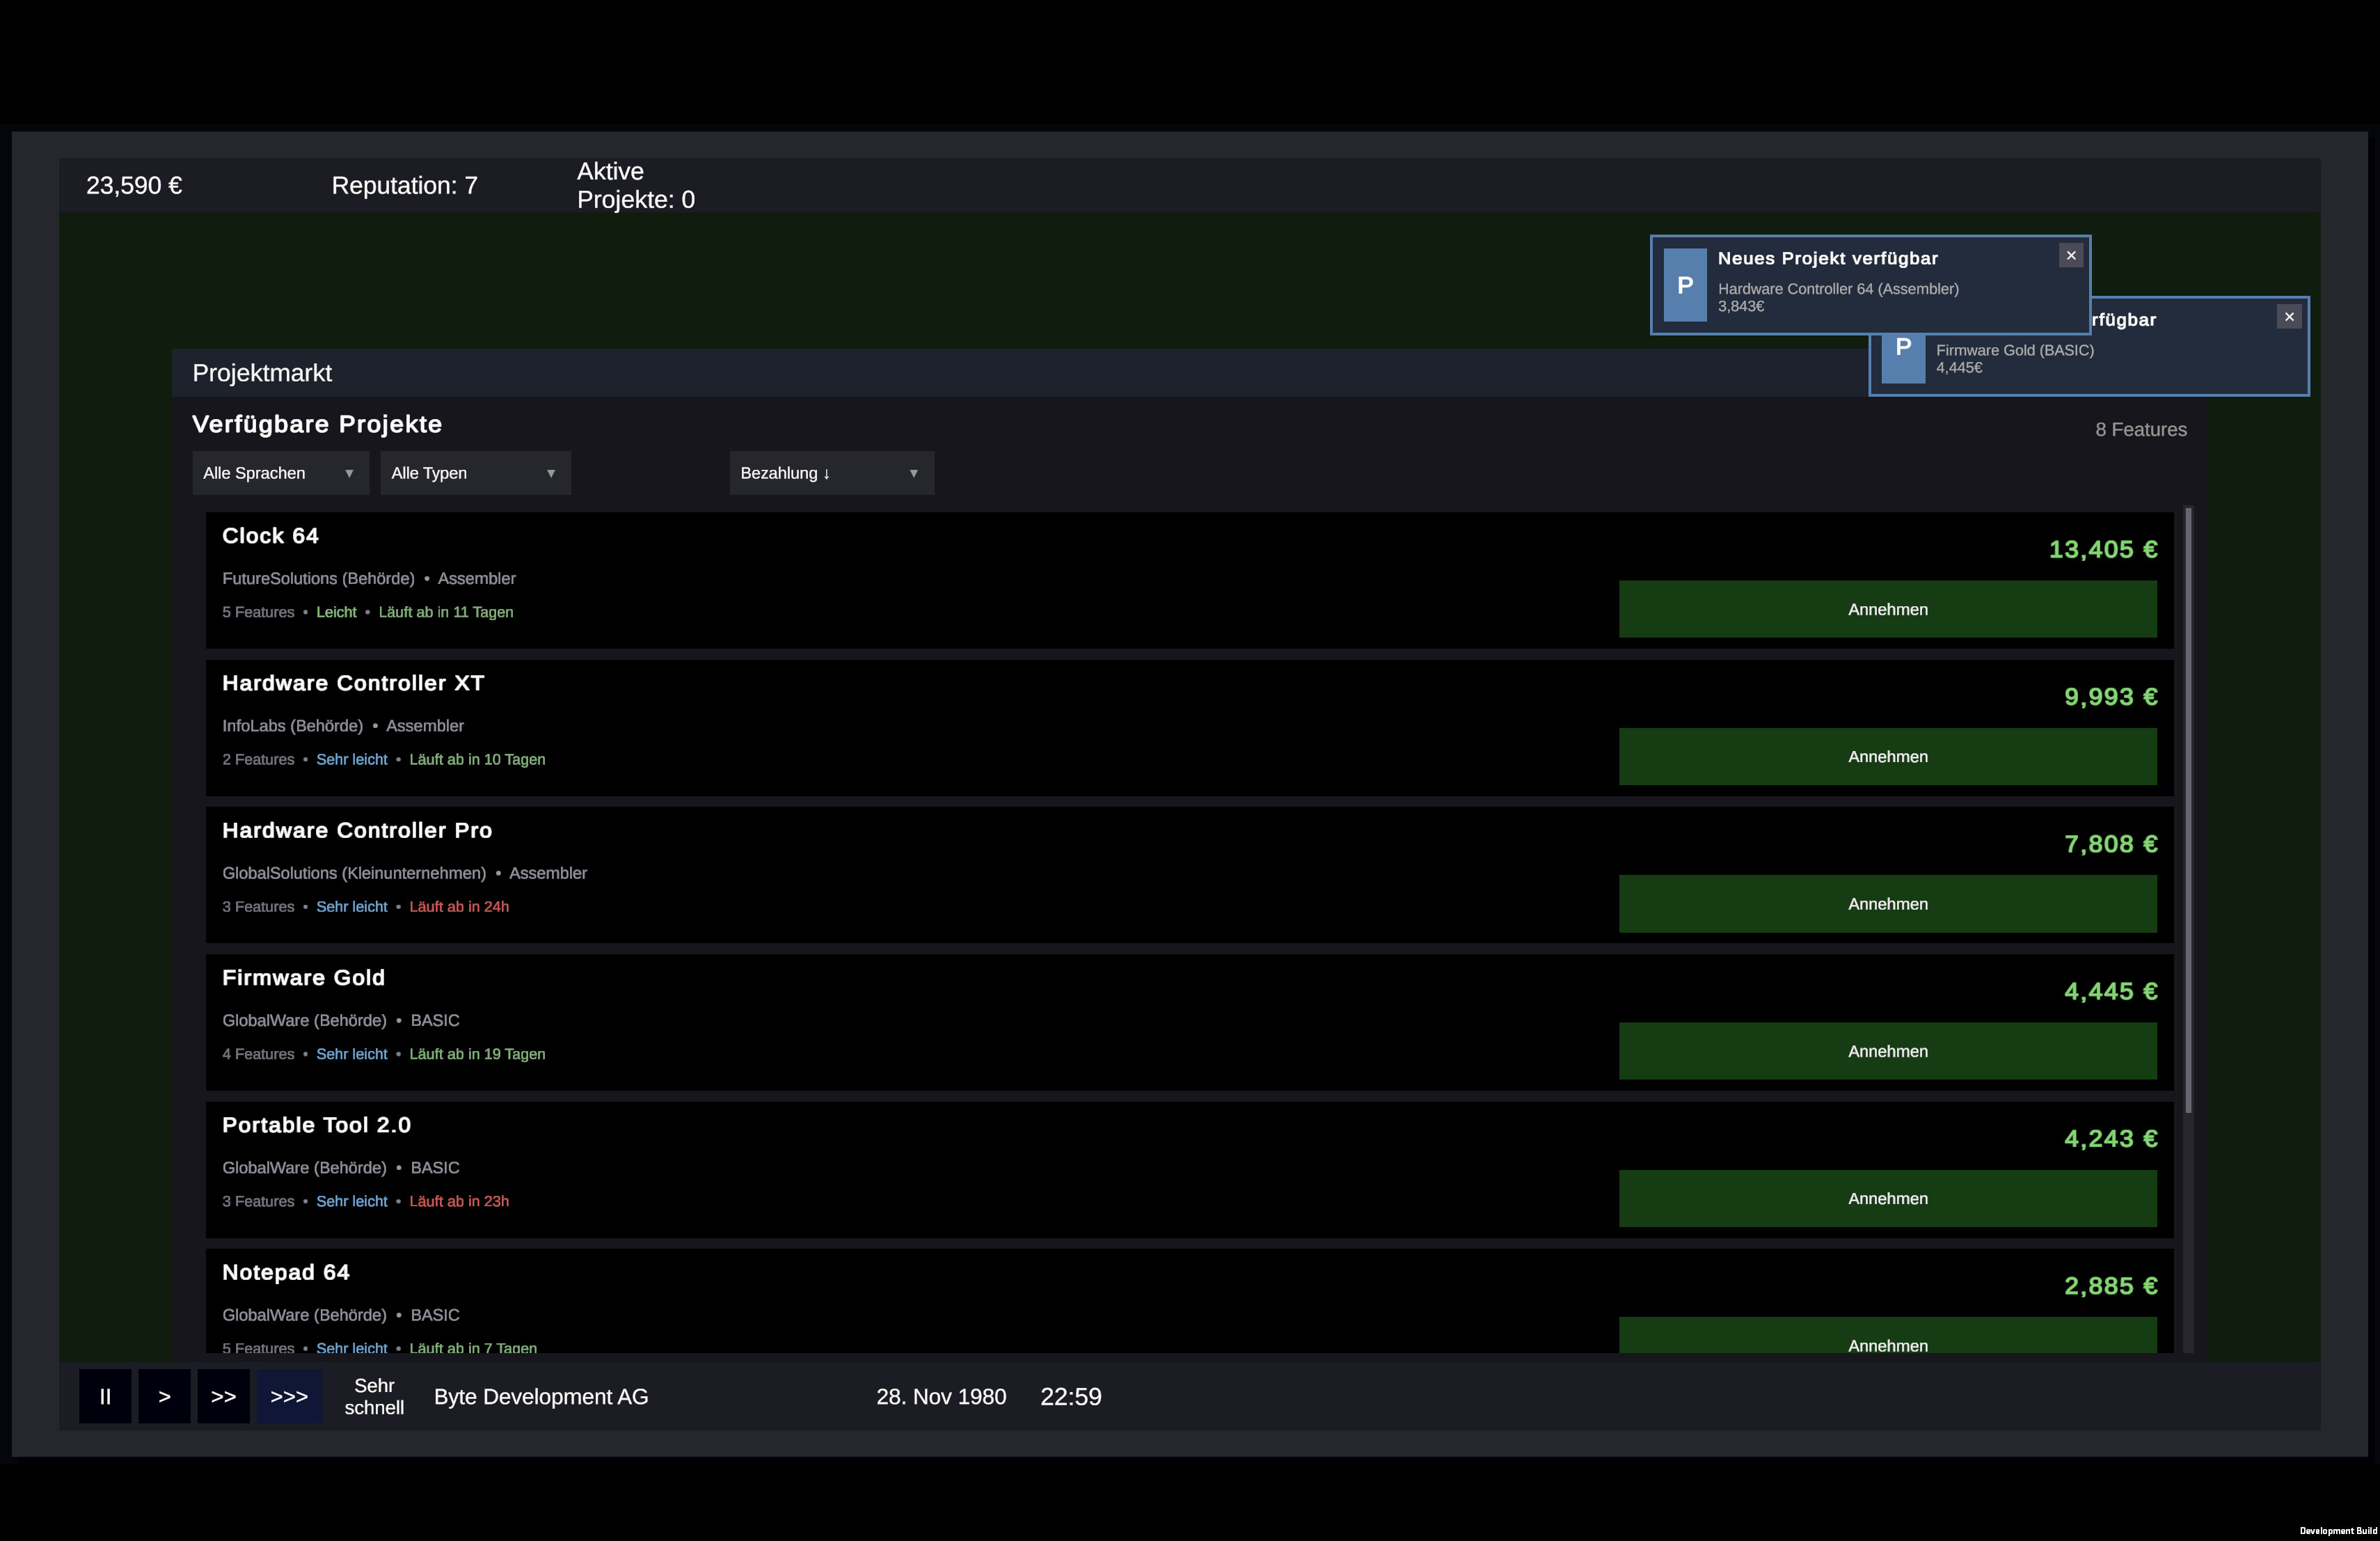Viewport: 2380px width, 1541px height.
Task: Open the Projektmarkt header
Action: (262, 373)
